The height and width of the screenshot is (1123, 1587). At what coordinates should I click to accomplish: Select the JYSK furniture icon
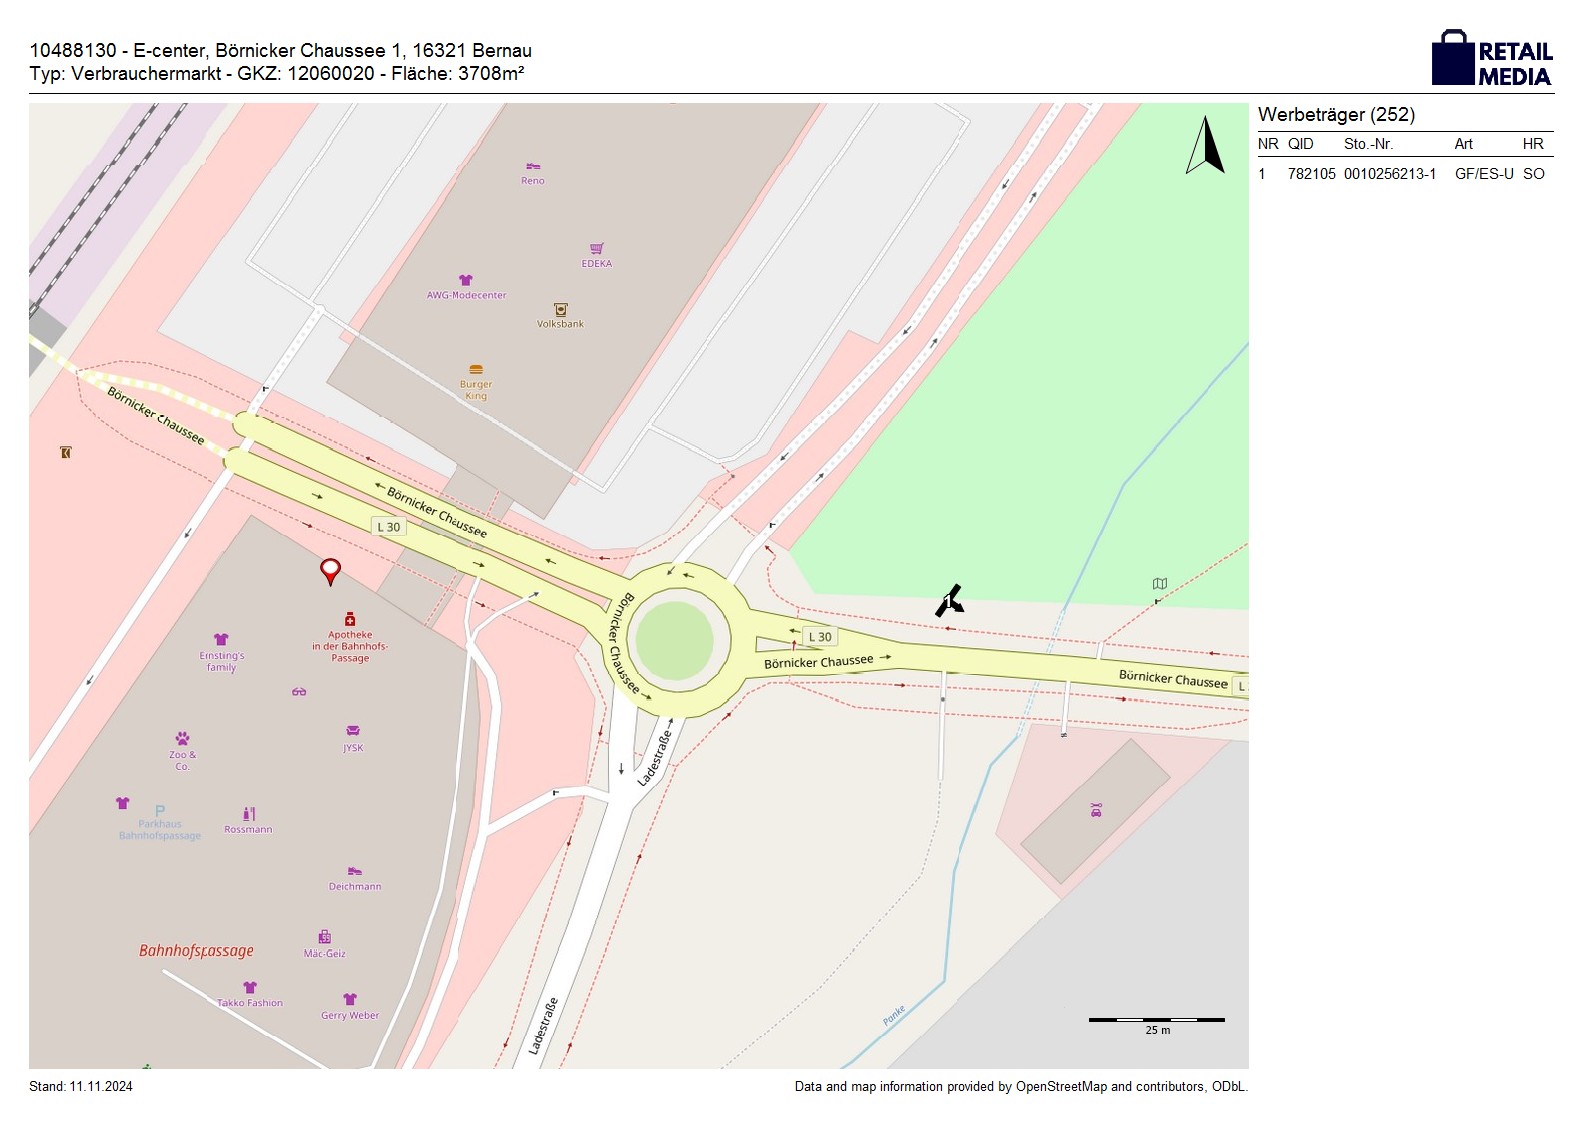353,731
